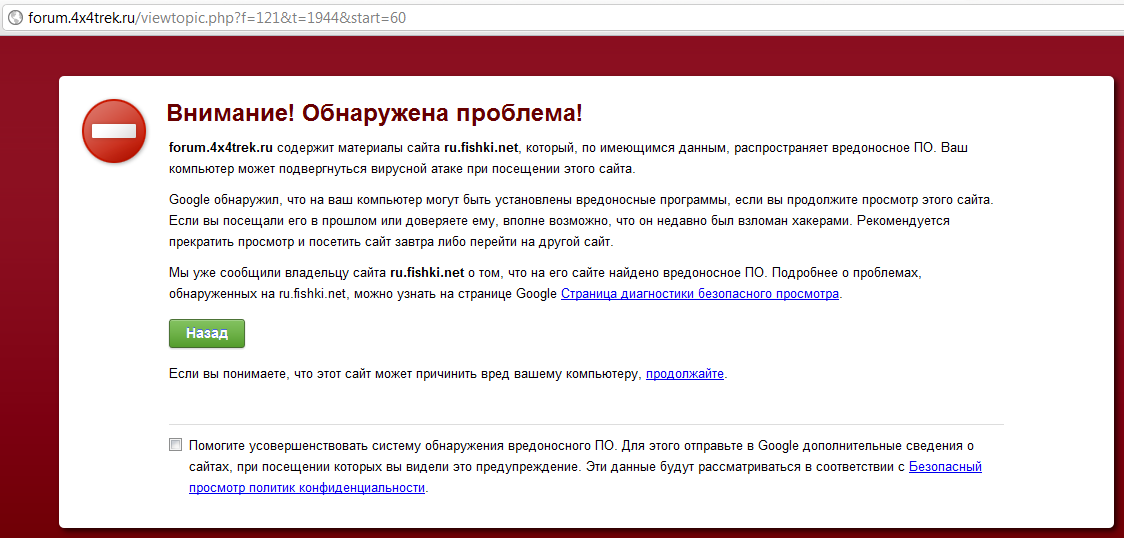Toggle the malware detection improvement checkbox

pyautogui.click(x=176, y=445)
